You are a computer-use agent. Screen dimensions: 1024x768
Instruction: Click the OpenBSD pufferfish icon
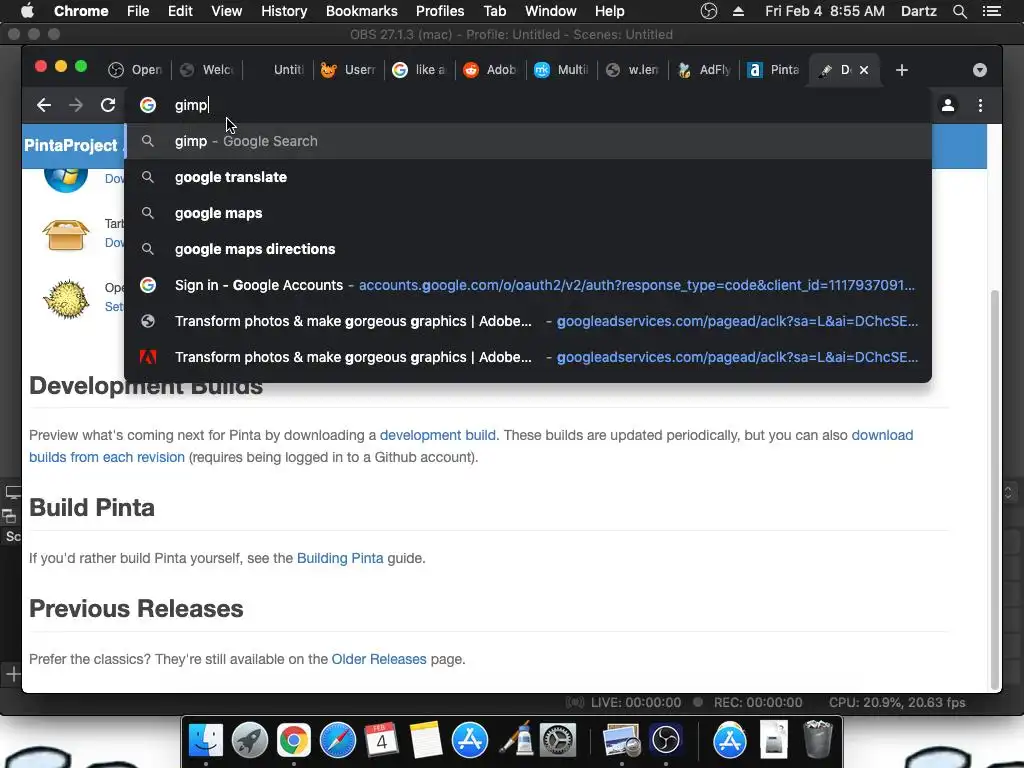tap(65, 299)
